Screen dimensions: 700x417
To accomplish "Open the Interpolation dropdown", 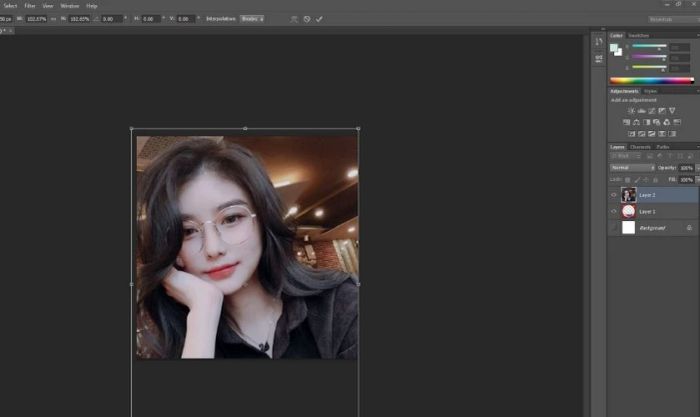I will pos(252,19).
